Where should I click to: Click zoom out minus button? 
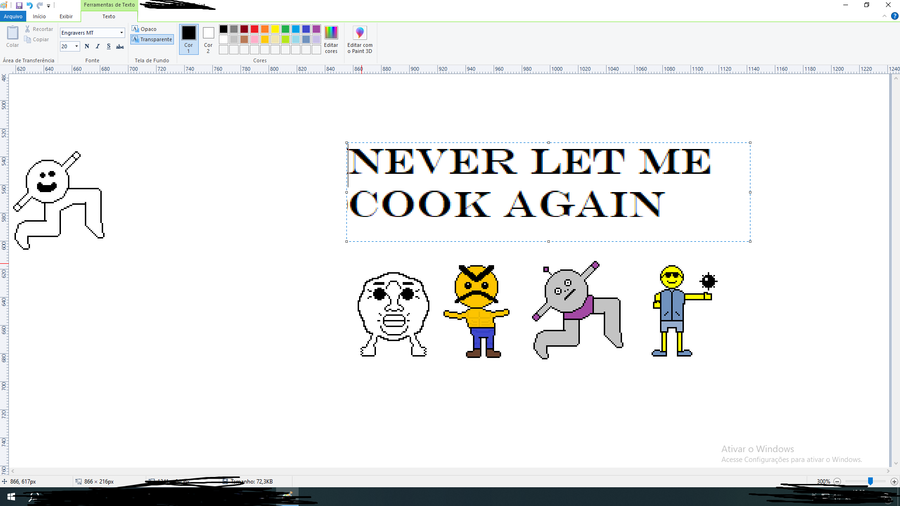[x=837, y=481]
